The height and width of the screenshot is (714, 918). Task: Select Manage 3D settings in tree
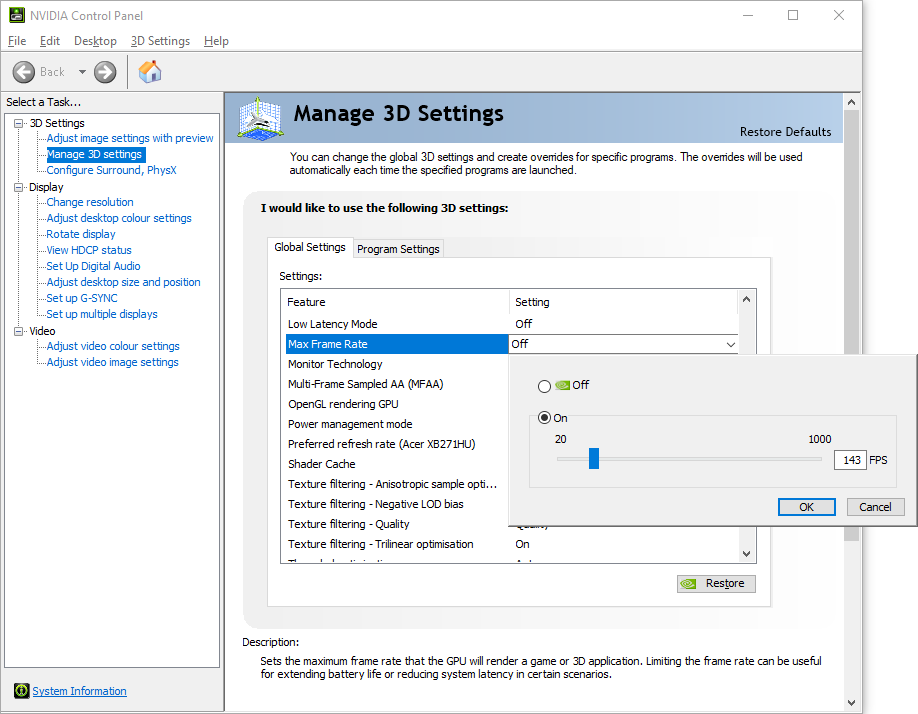click(x=94, y=155)
